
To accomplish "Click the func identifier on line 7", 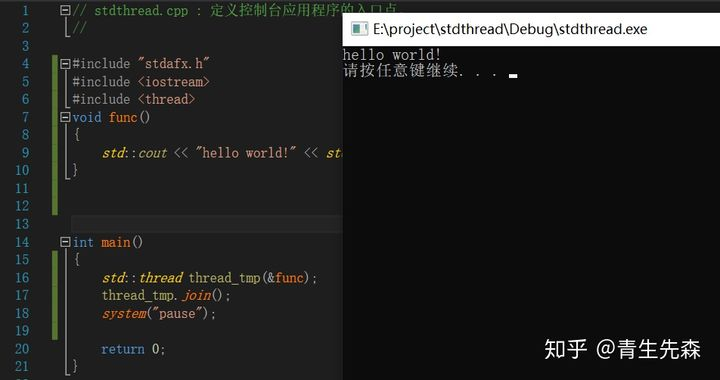I will 123,117.
